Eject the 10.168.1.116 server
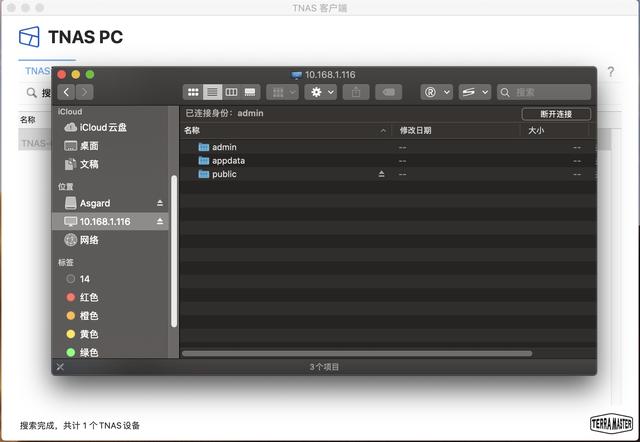The height and width of the screenshot is (442, 640). (x=160, y=221)
